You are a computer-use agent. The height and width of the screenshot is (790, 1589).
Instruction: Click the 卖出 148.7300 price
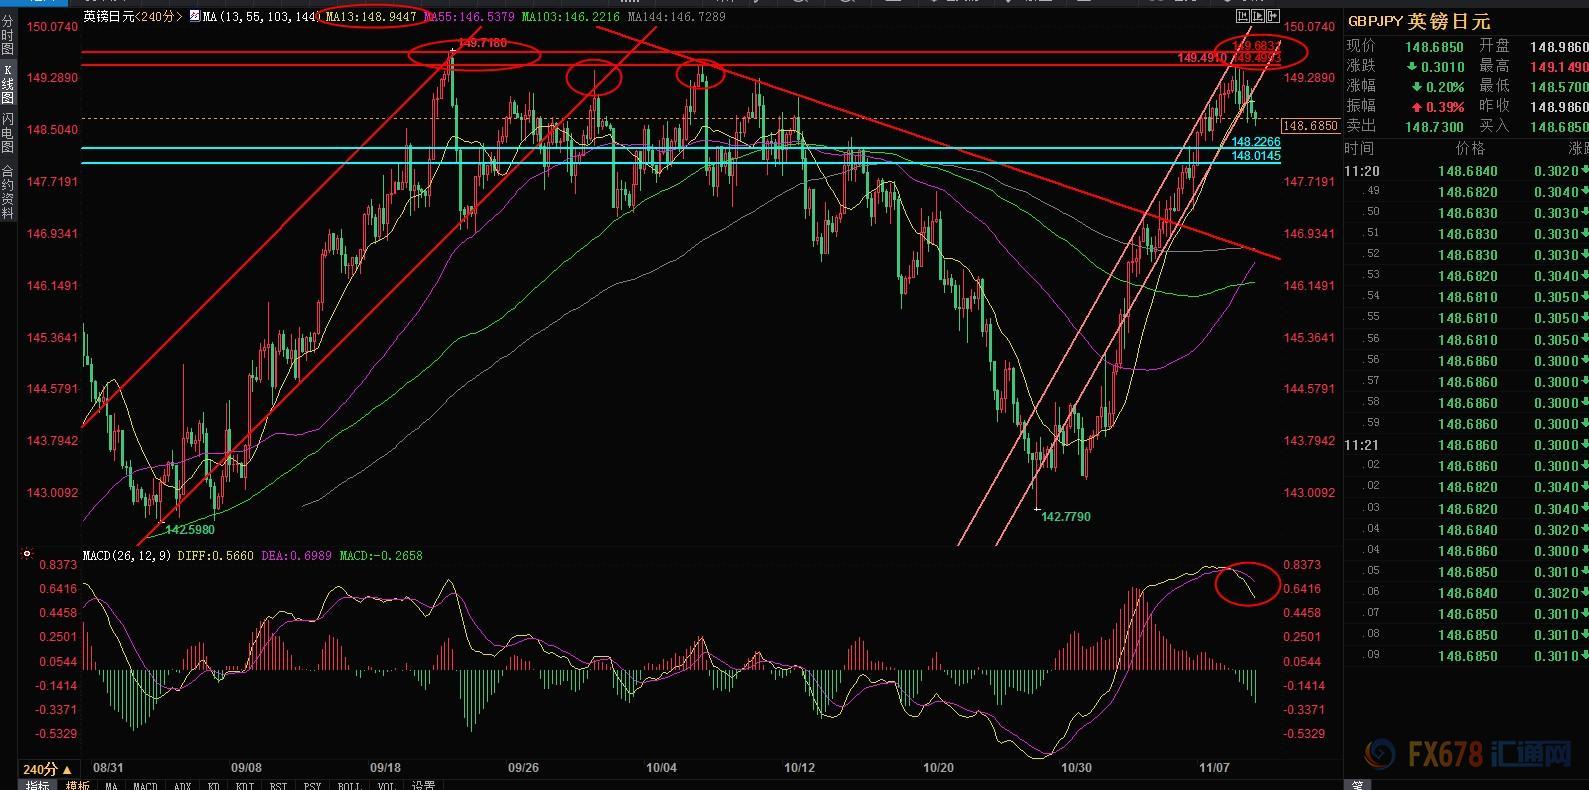click(x=1435, y=127)
